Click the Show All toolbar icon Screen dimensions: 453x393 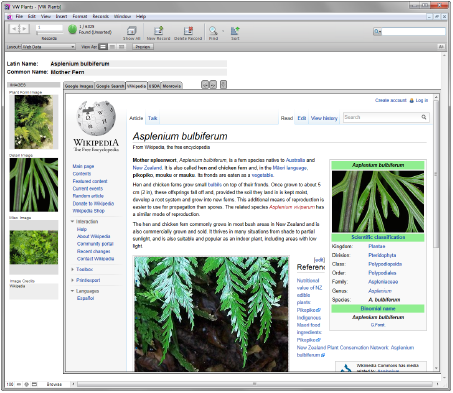(x=131, y=31)
